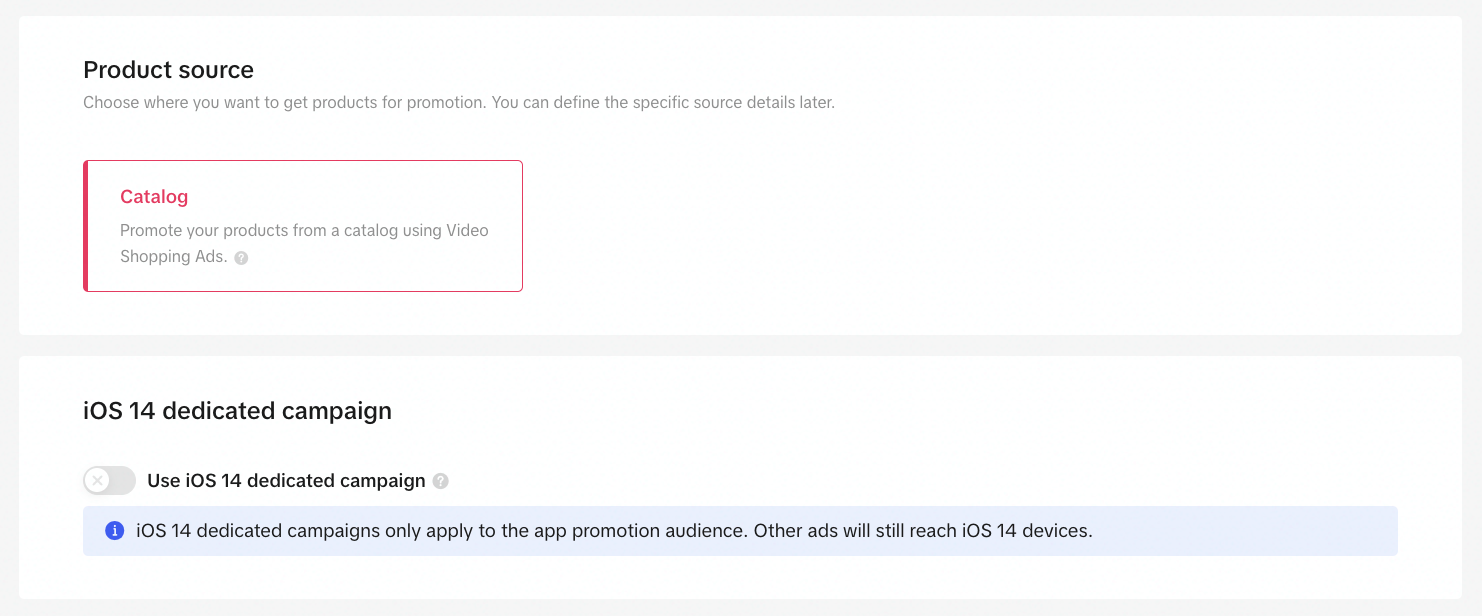Open help tooltip next to Video Shopping Ads
1482x616 pixels.
[241, 258]
